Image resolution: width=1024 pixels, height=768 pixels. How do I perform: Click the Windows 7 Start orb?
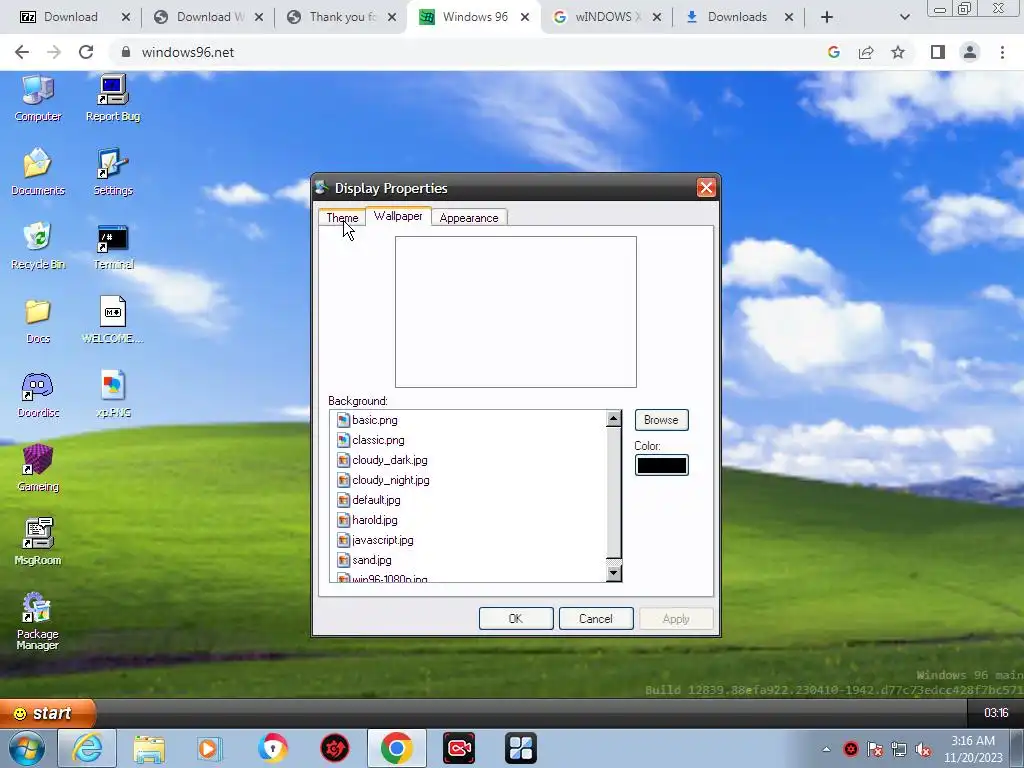click(x=27, y=748)
